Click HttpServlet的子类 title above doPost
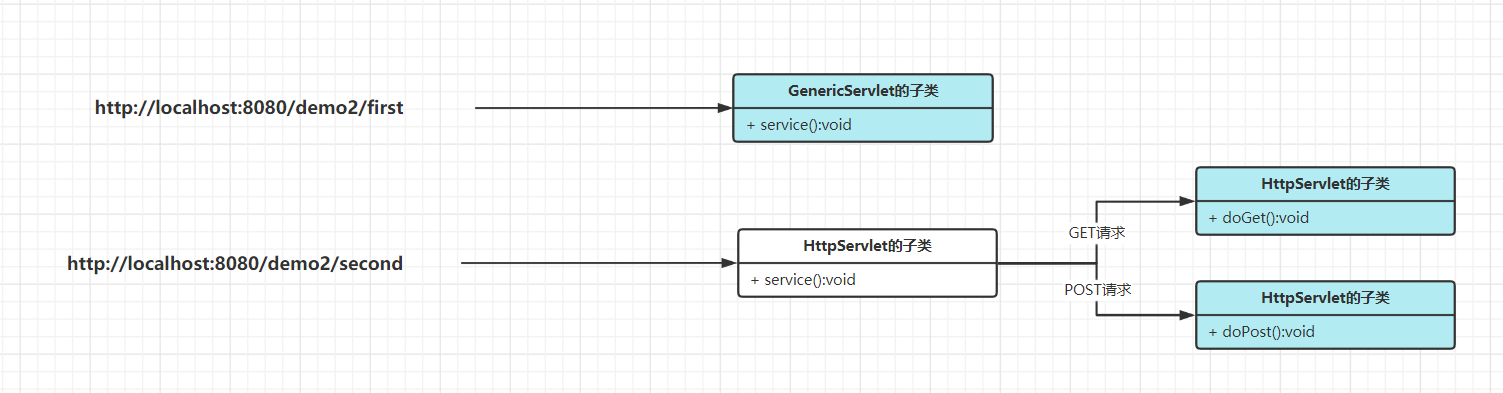1503x393 pixels. 1326,298
